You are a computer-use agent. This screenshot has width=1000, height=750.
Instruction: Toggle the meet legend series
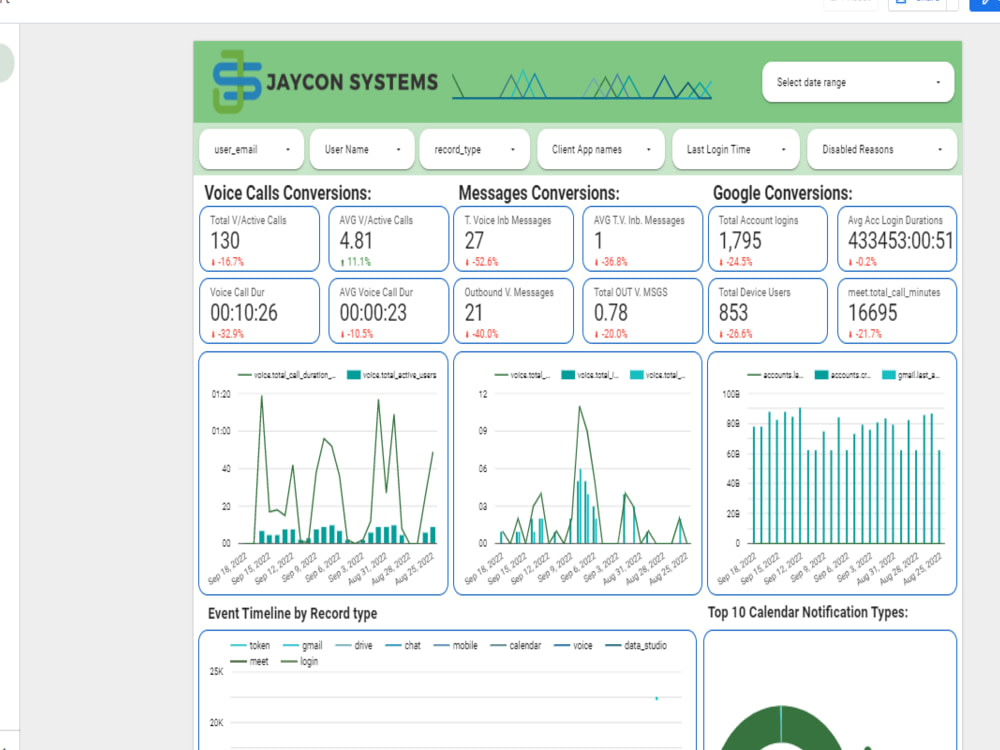point(249,661)
